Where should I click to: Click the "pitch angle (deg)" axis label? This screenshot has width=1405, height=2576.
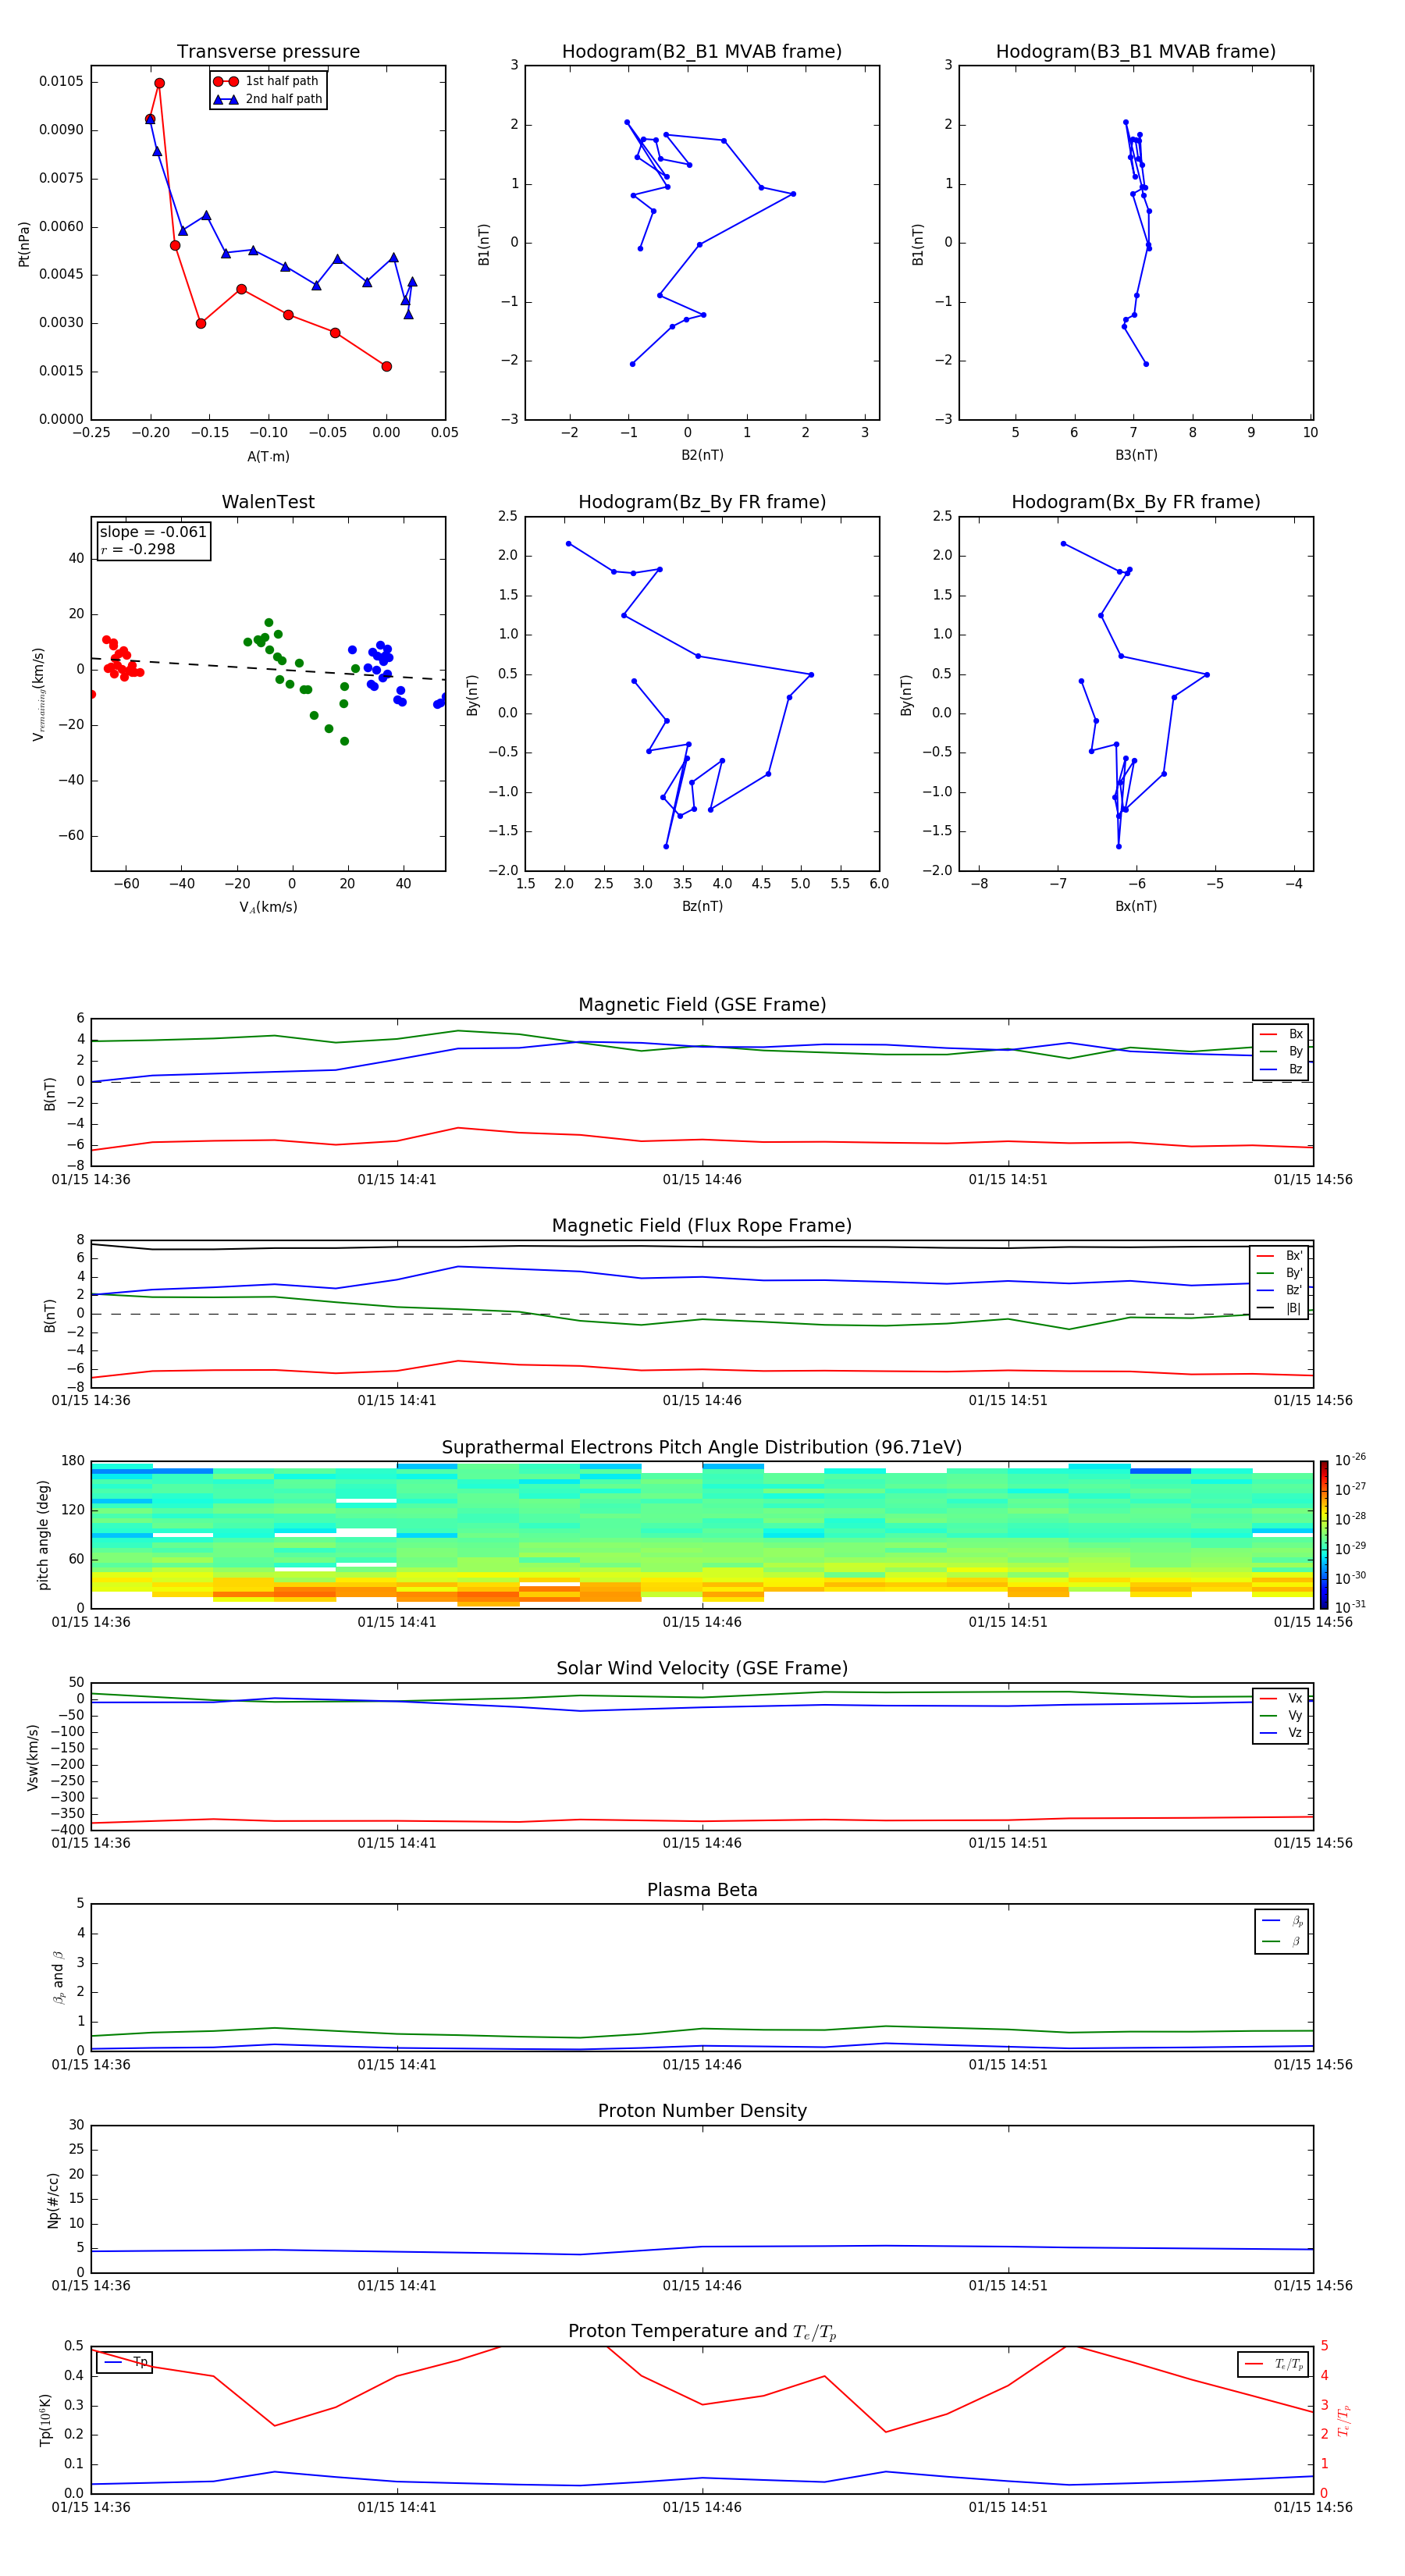pyautogui.click(x=43, y=1535)
